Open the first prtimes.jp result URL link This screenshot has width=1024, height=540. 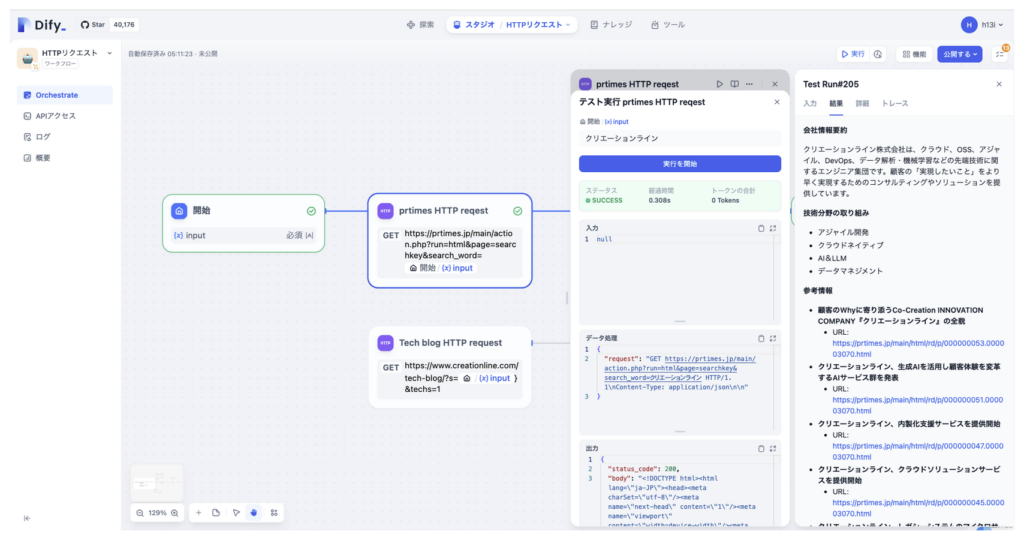click(918, 349)
